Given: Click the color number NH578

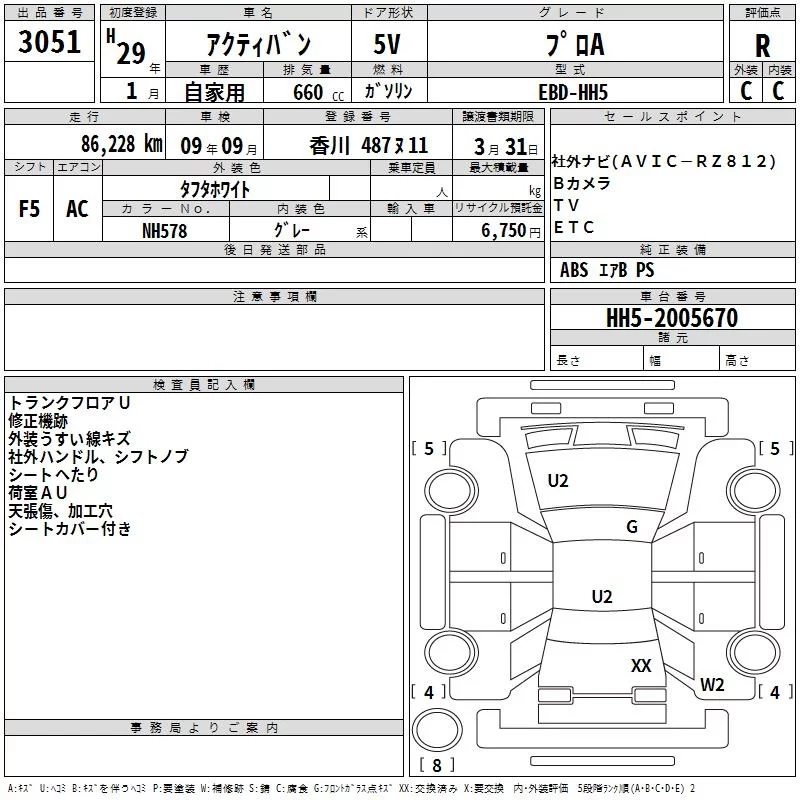Looking at the screenshot, I should click(165, 230).
